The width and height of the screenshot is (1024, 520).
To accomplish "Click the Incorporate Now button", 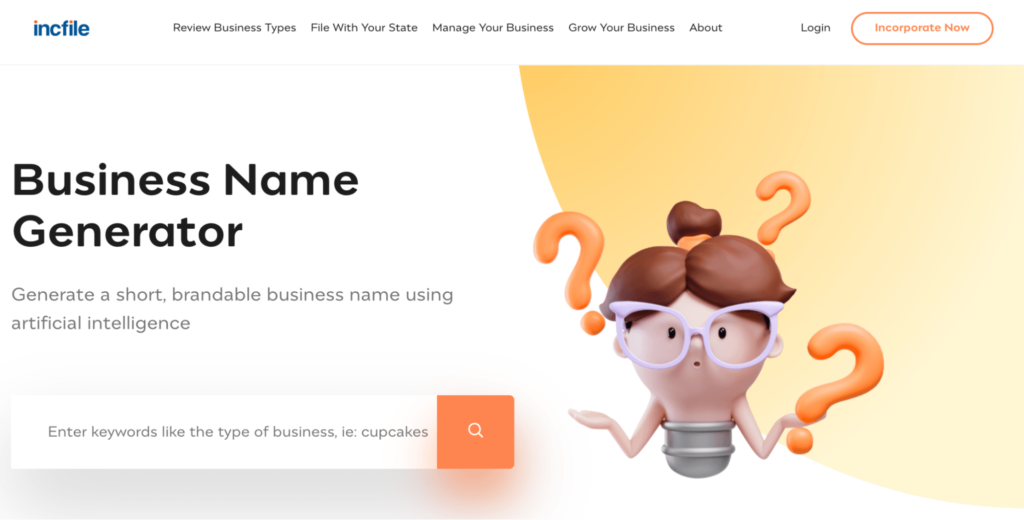I will click(x=922, y=28).
